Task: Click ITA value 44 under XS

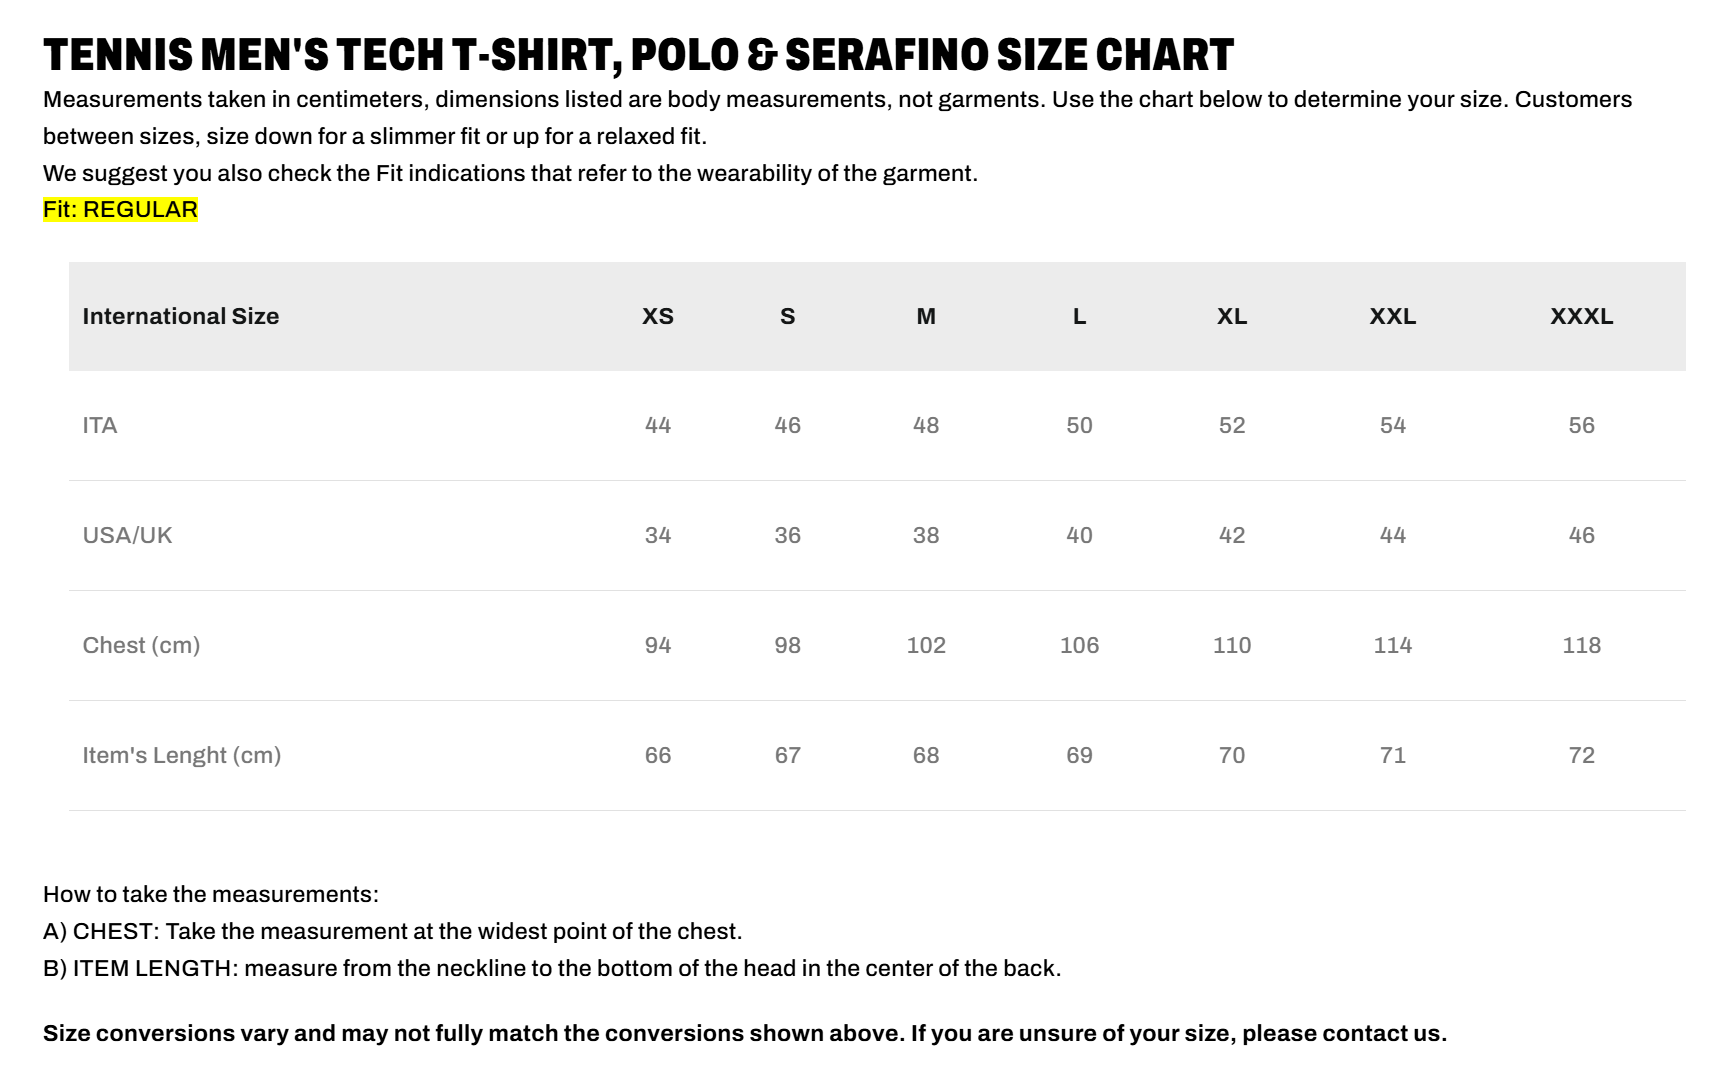Action: click(658, 426)
